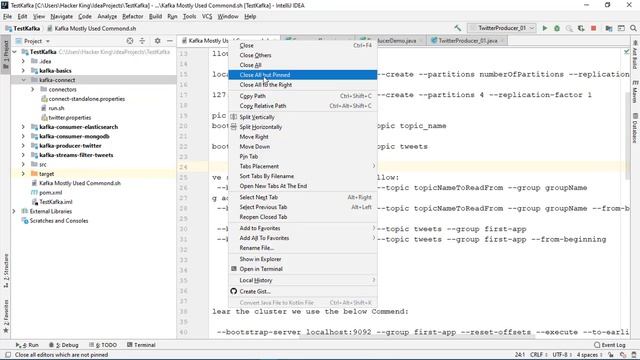Click the Build project hammer icon
The height and width of the screenshot is (360, 640).
click(x=458, y=28)
